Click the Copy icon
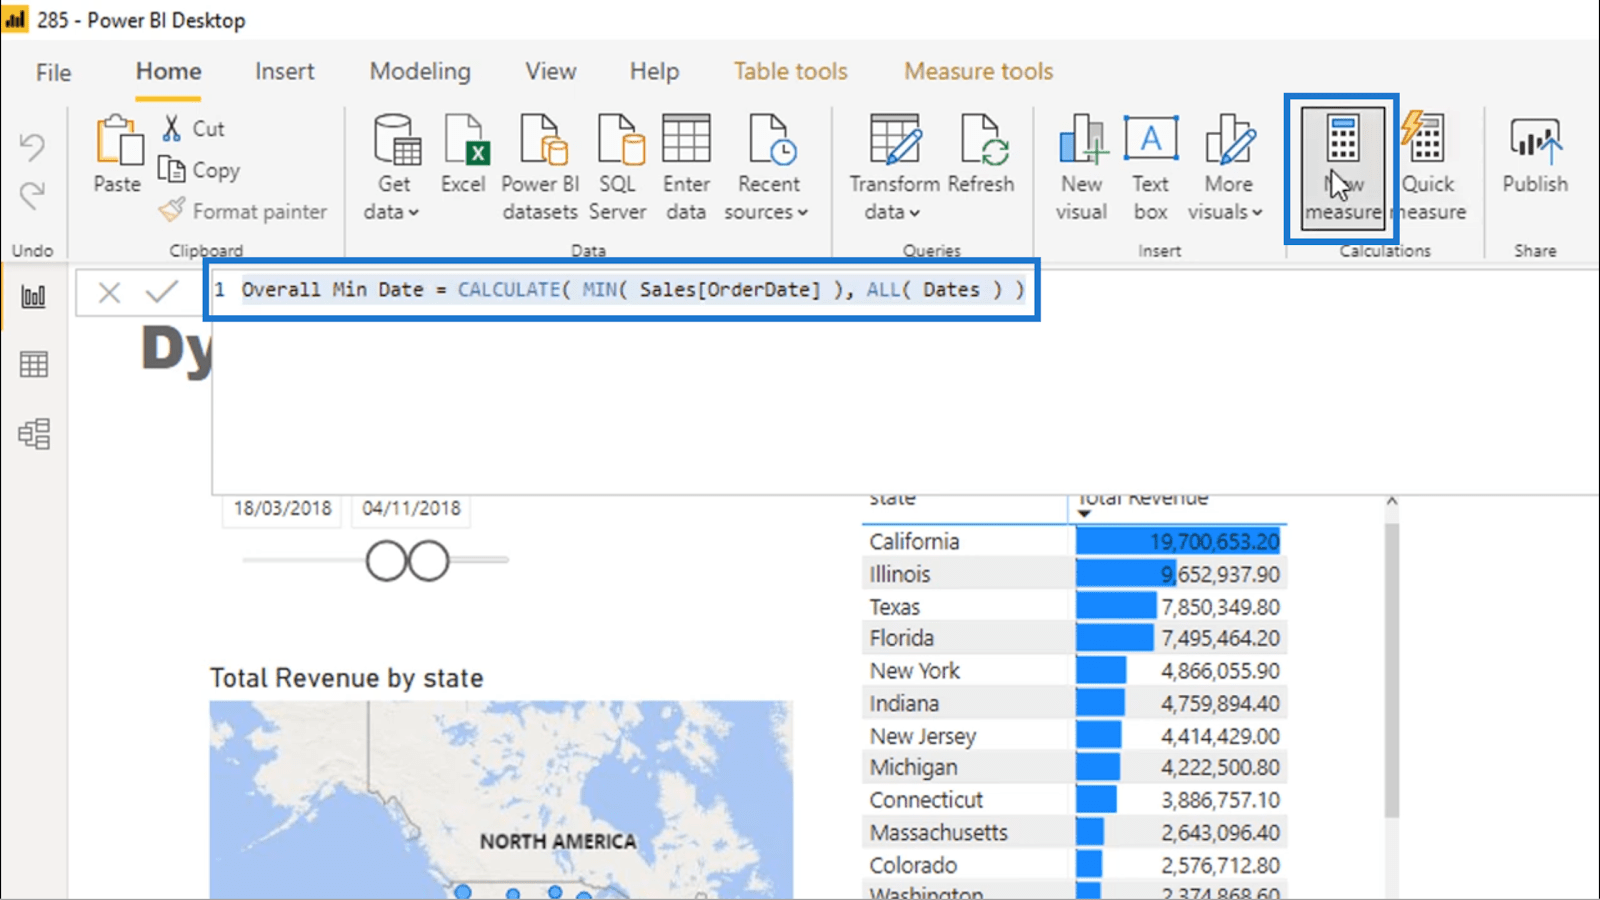 coord(172,170)
